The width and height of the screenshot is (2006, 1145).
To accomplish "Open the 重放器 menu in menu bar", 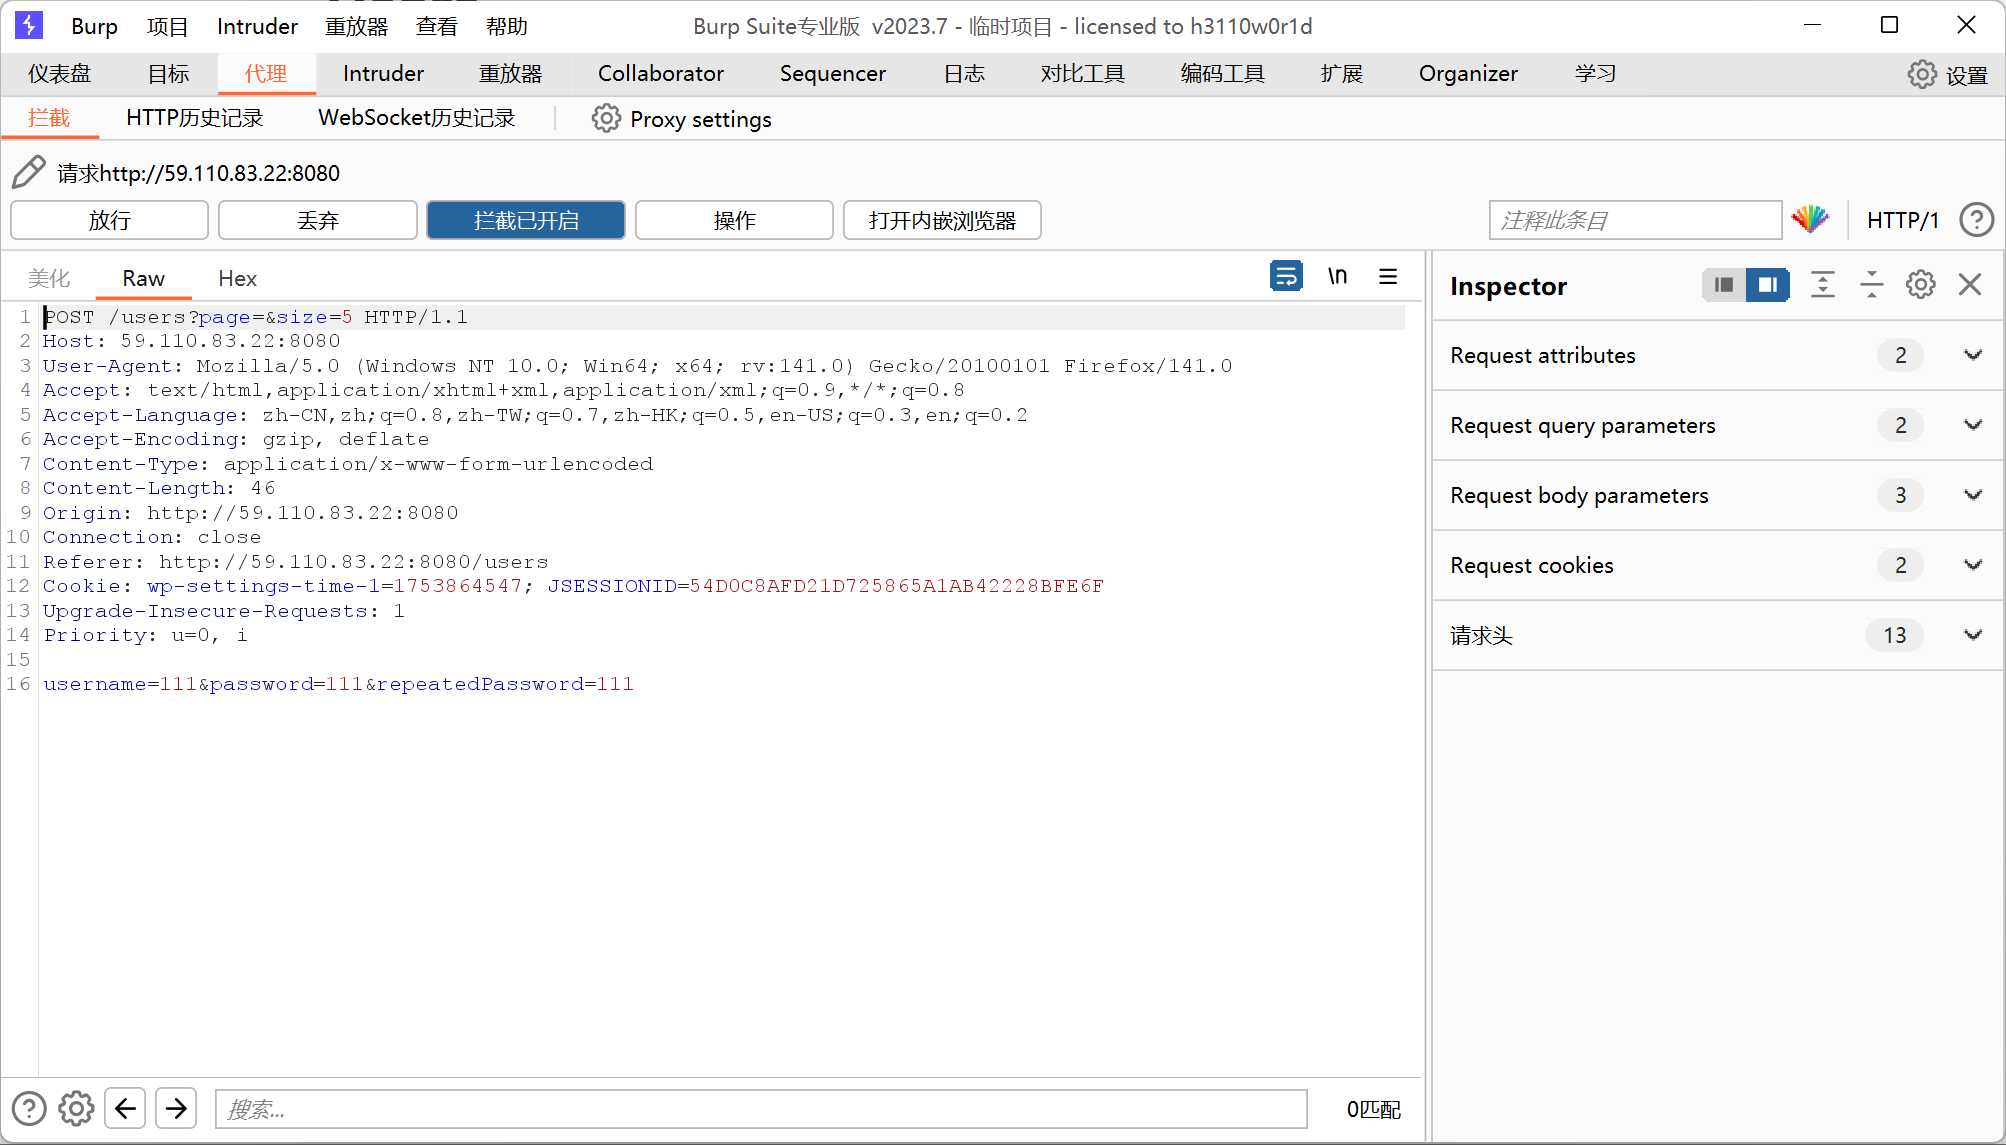I will [x=356, y=26].
